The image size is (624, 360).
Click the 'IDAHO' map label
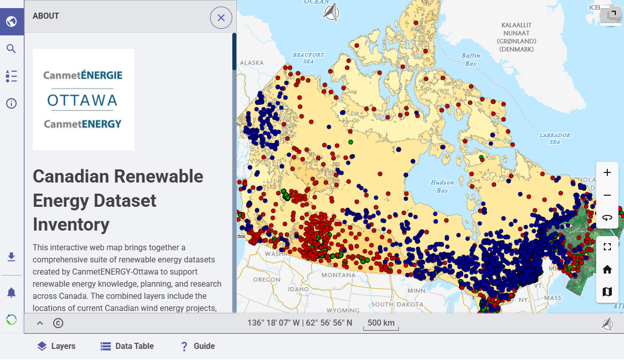298,289
